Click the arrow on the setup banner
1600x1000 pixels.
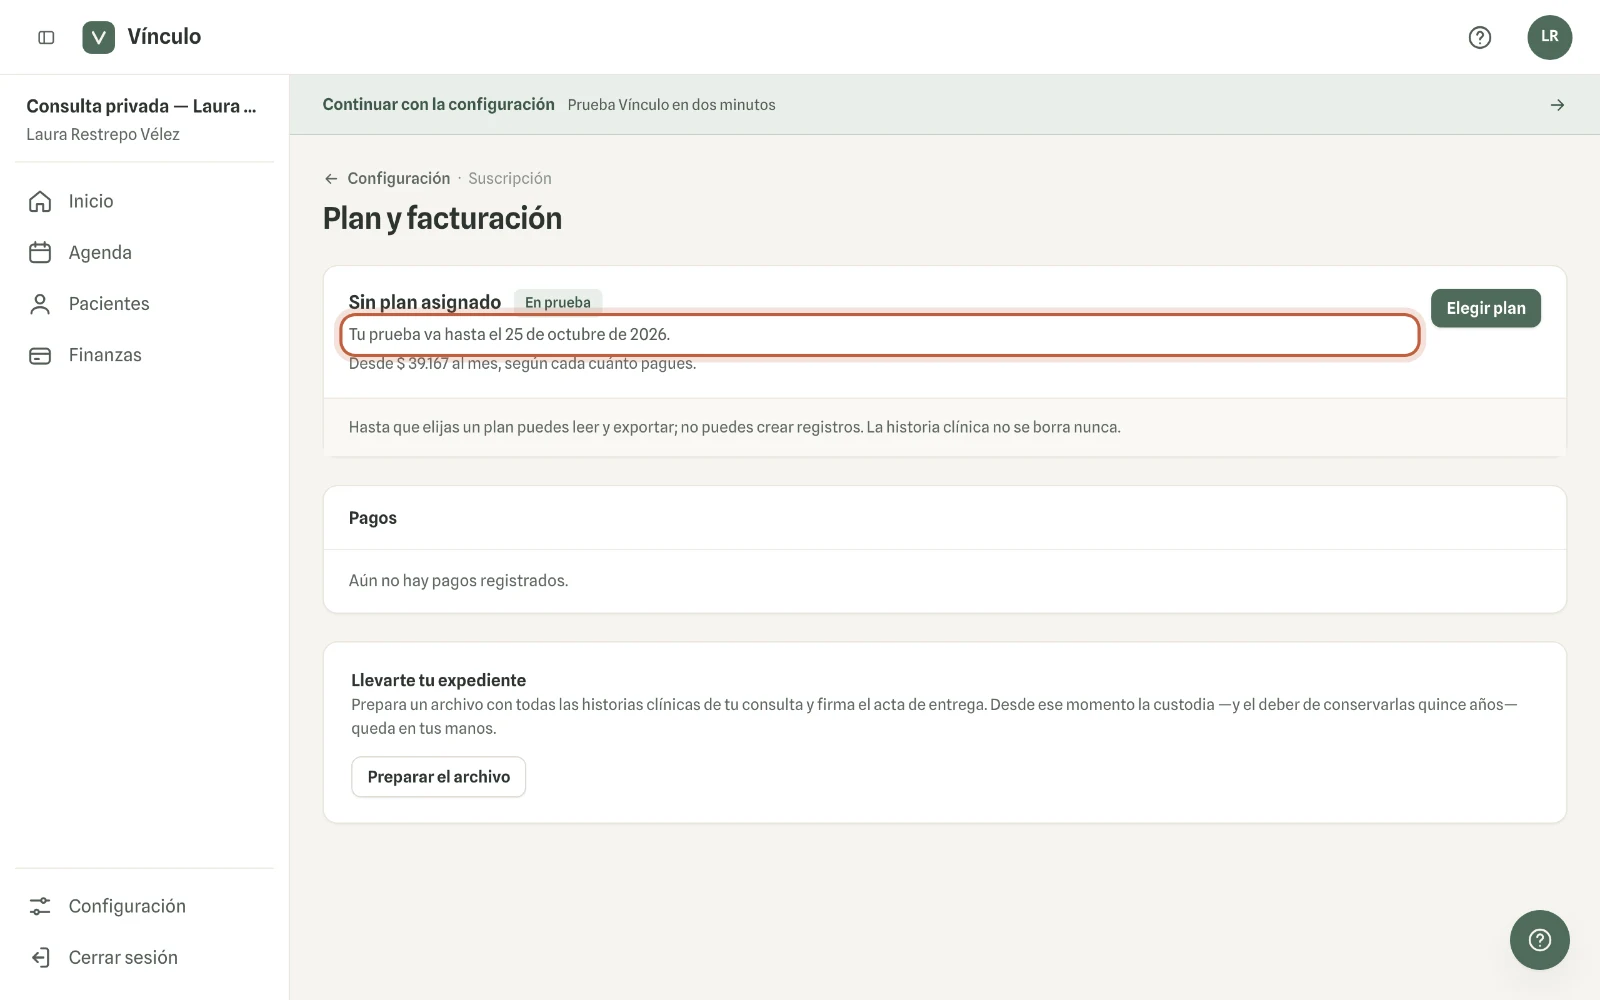pyautogui.click(x=1557, y=105)
